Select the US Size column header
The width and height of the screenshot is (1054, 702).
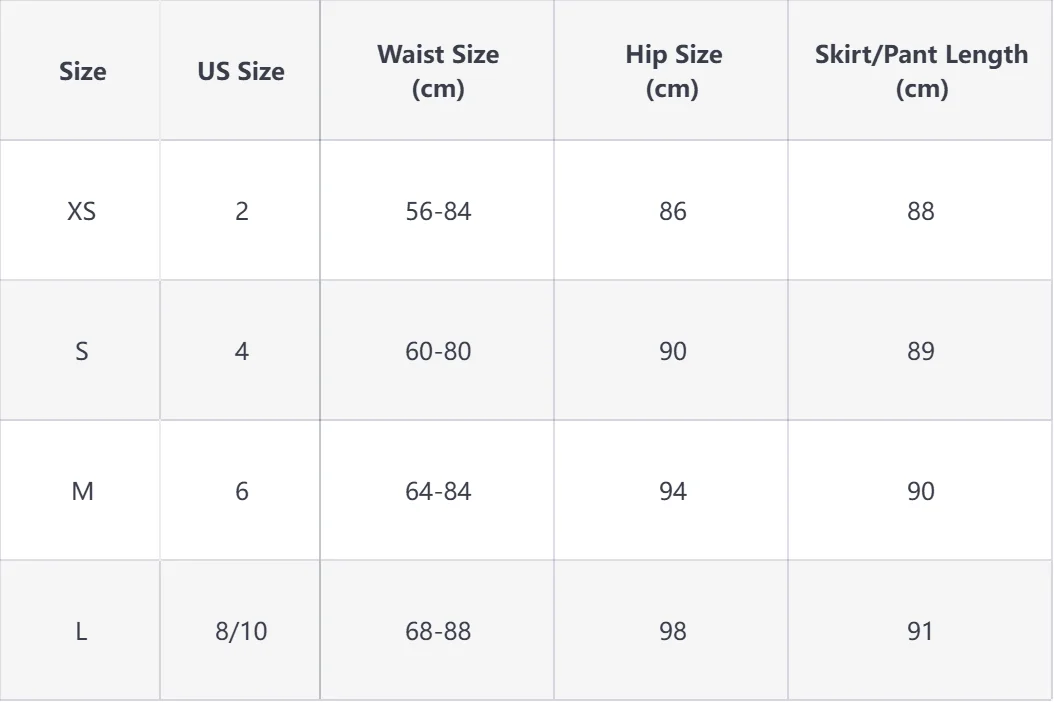[x=241, y=71]
